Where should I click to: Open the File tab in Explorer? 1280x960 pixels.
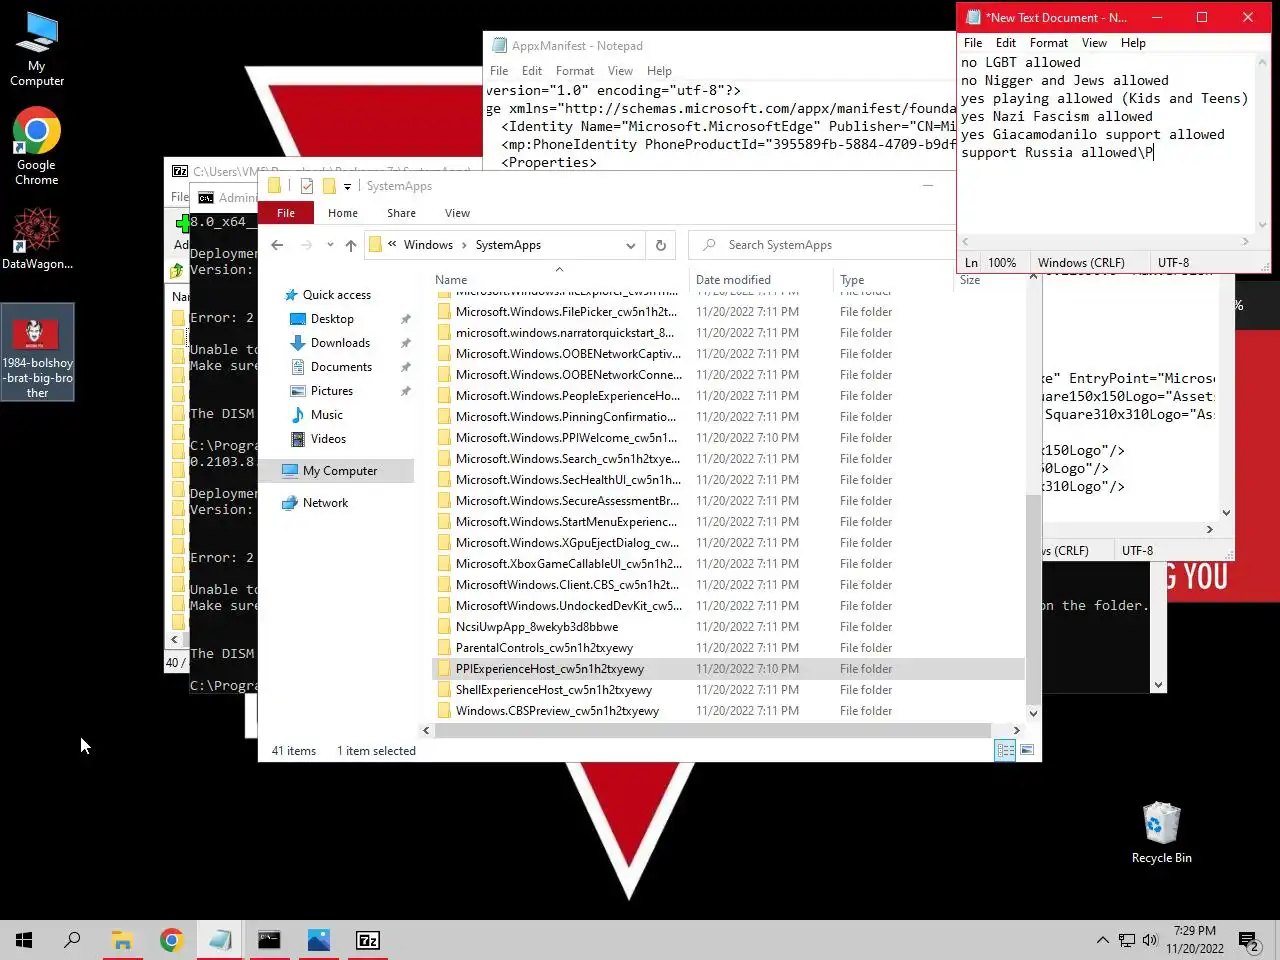click(x=286, y=213)
